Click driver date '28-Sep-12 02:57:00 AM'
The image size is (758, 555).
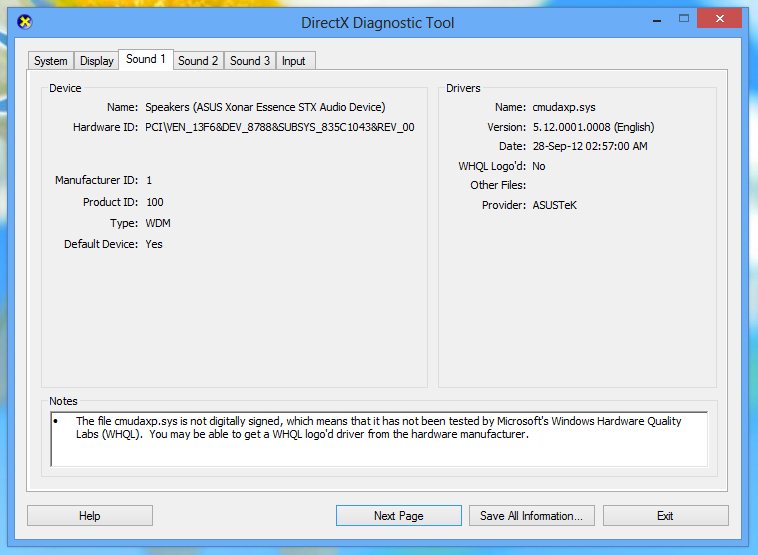click(590, 146)
